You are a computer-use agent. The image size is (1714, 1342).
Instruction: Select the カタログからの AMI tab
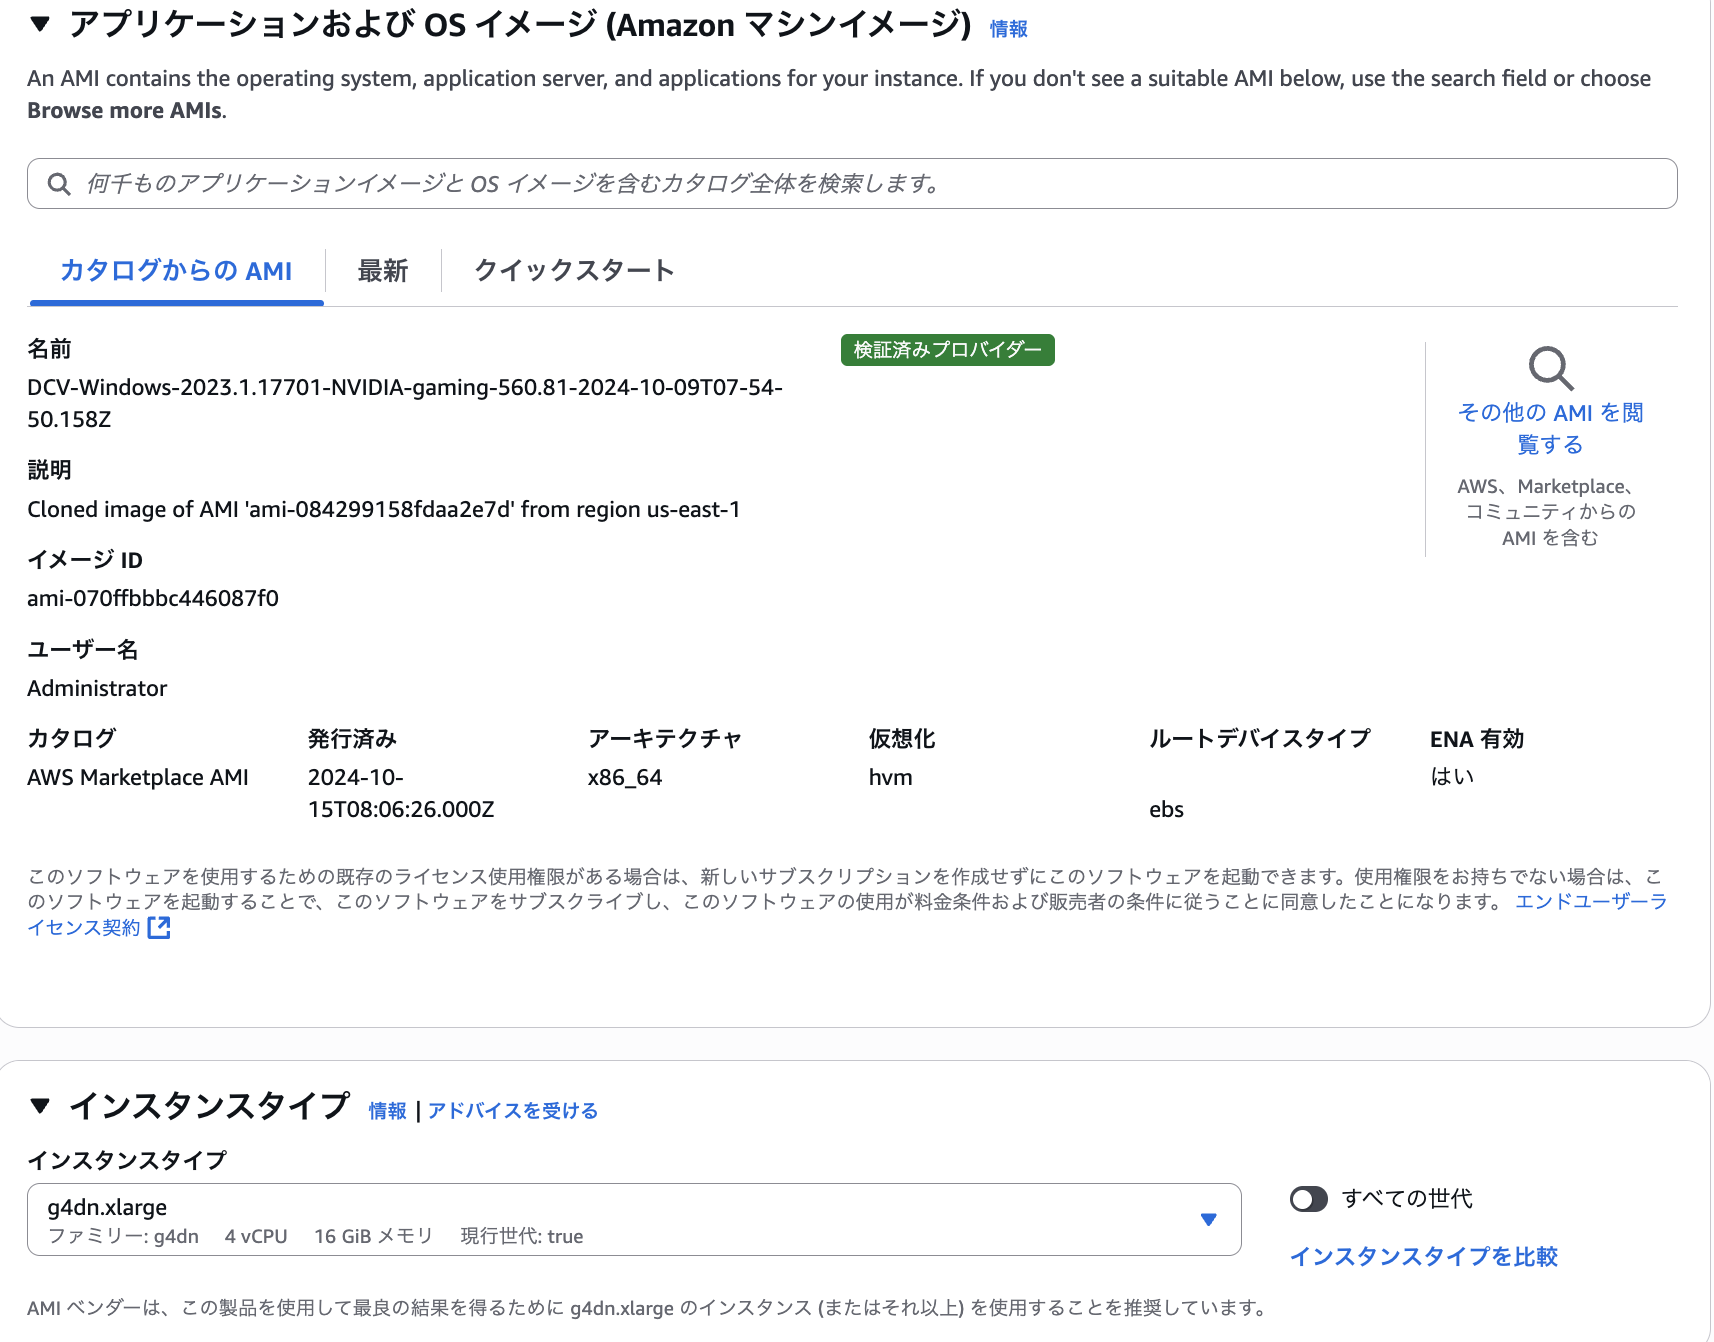176,271
